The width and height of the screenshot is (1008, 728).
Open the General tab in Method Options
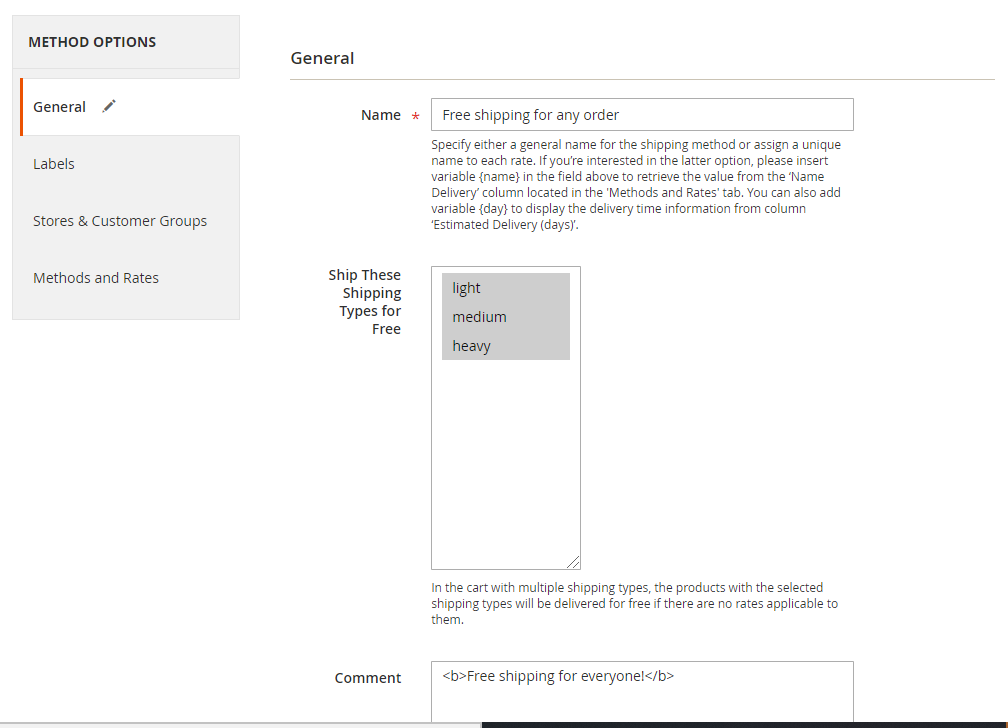pyautogui.click(x=130, y=107)
